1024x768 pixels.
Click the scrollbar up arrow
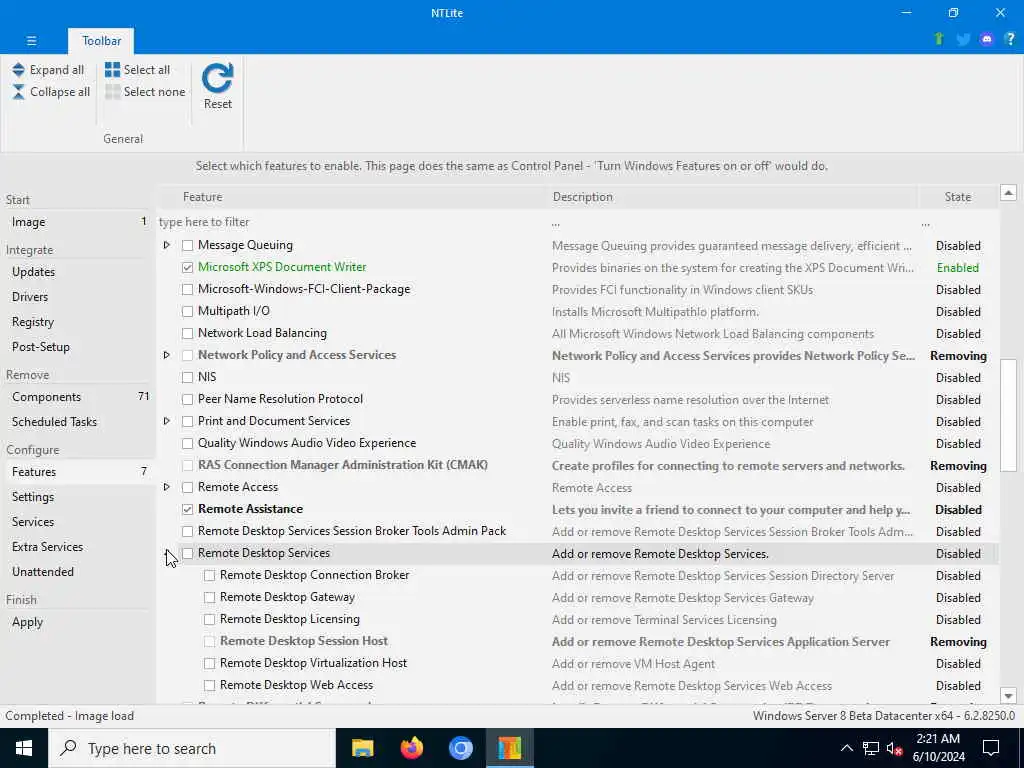1008,193
